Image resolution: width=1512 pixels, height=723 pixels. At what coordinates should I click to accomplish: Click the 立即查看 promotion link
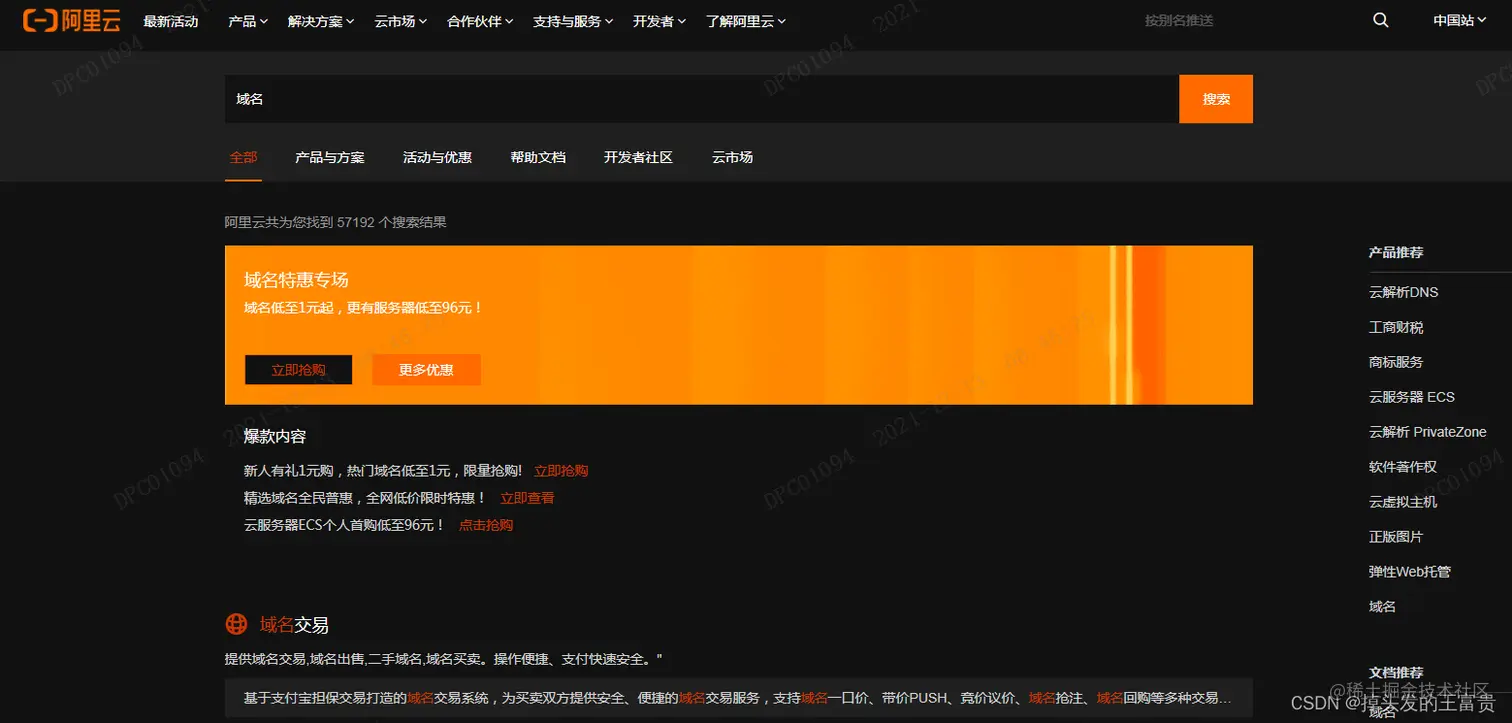tap(526, 497)
